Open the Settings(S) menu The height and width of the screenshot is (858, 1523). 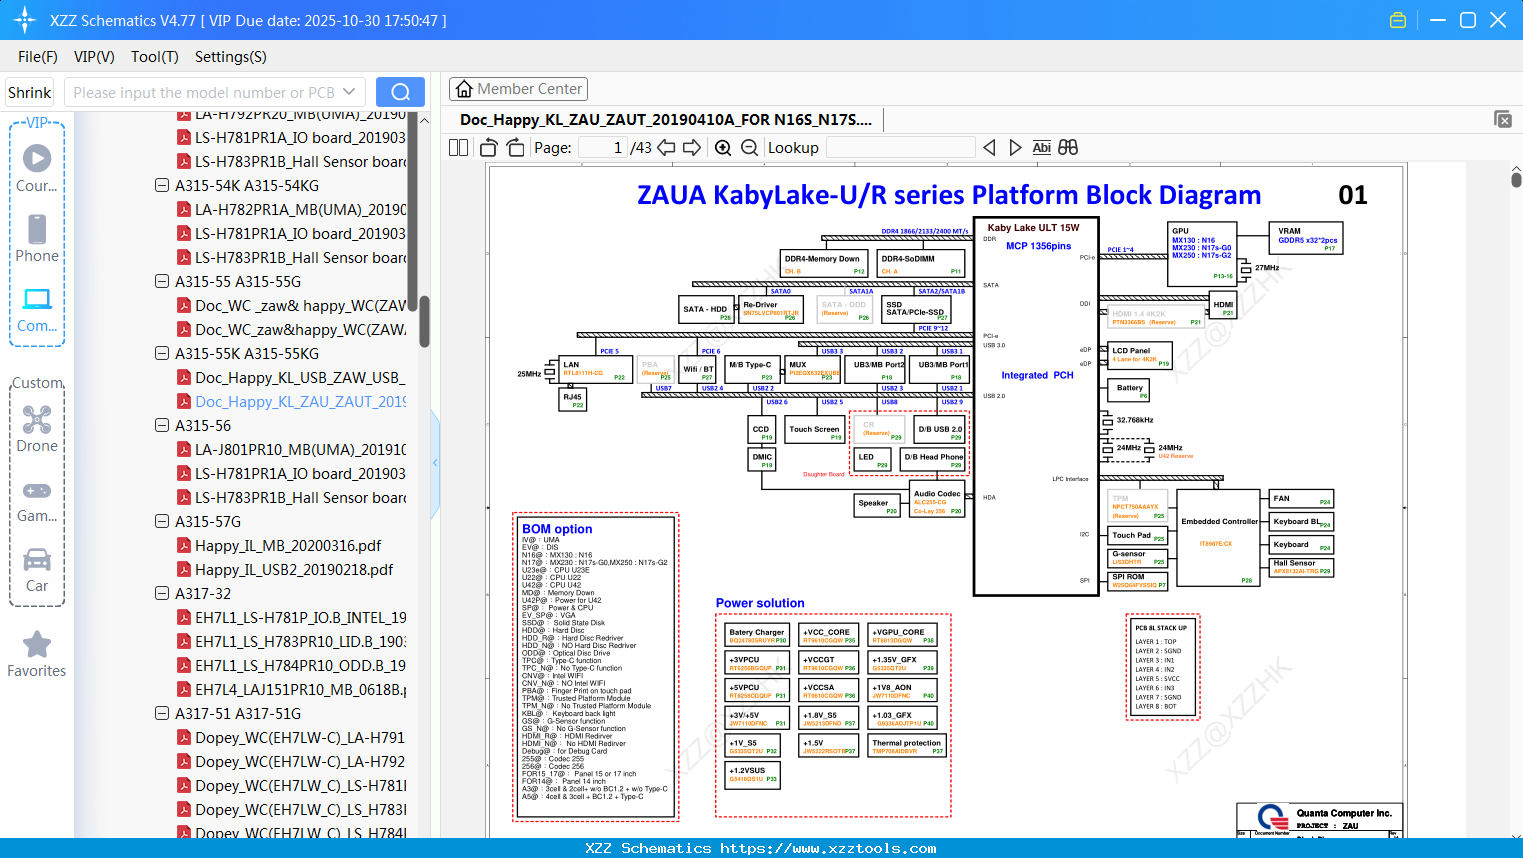click(231, 57)
